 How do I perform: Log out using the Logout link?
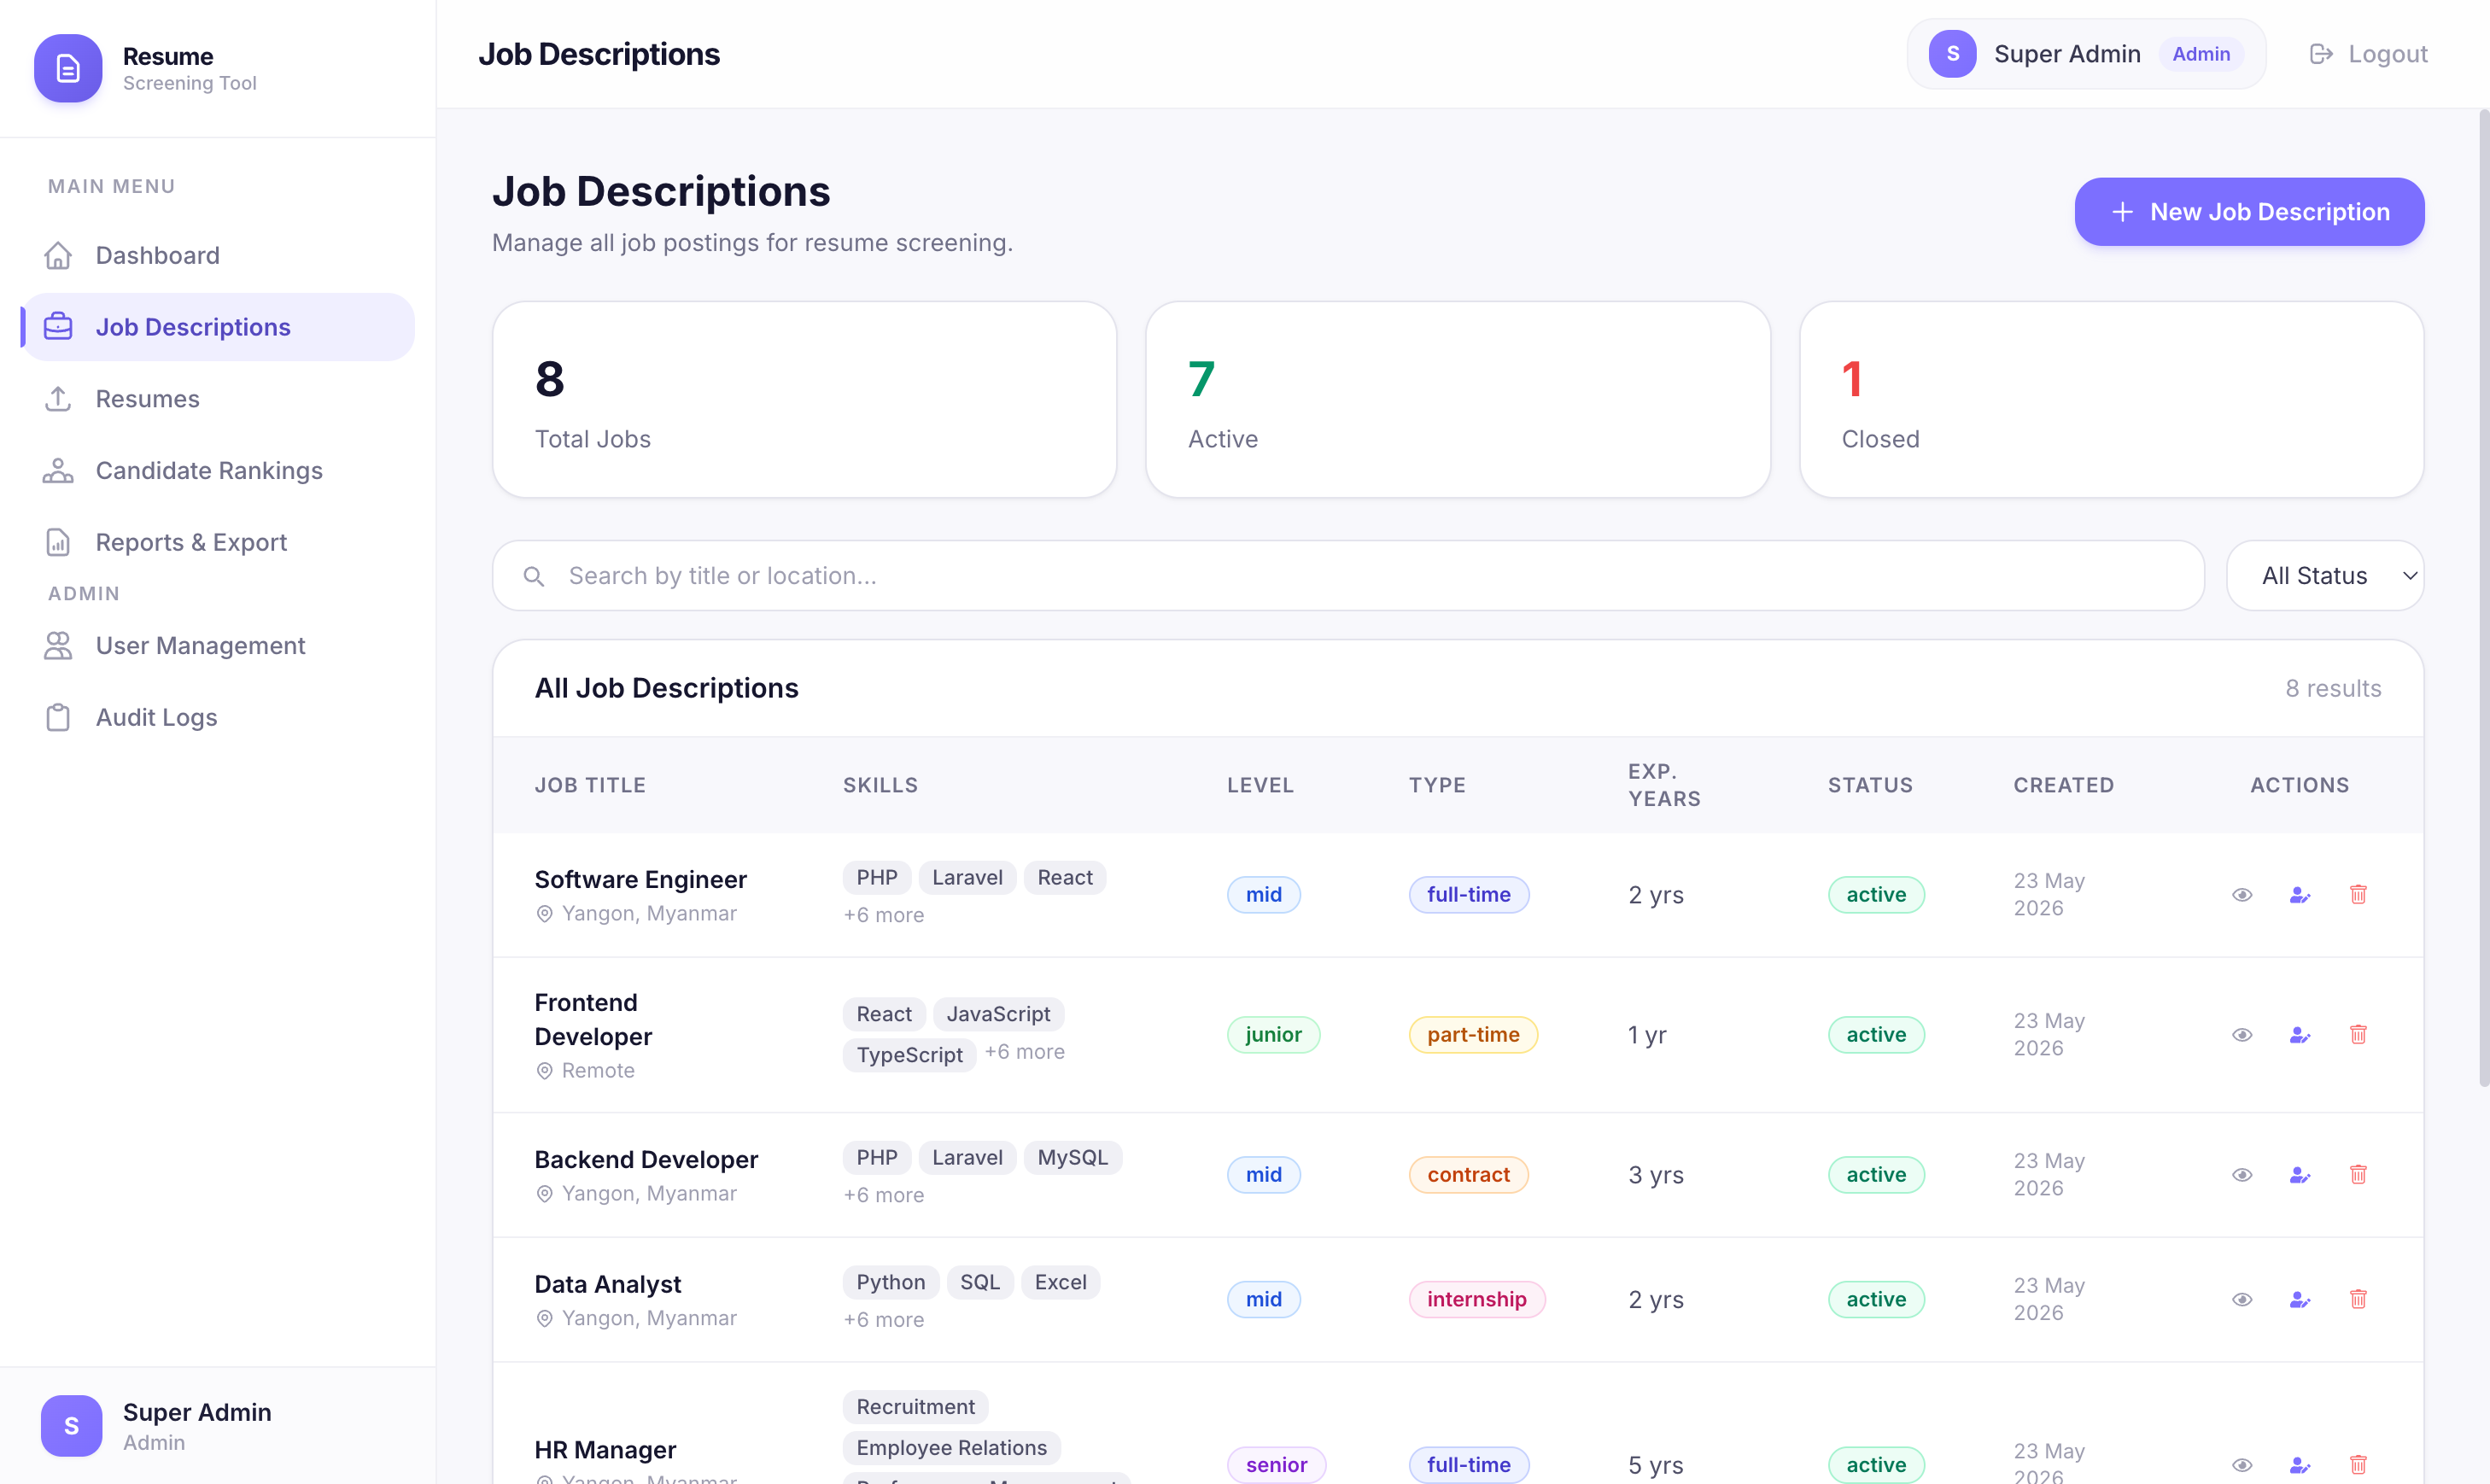click(2368, 54)
